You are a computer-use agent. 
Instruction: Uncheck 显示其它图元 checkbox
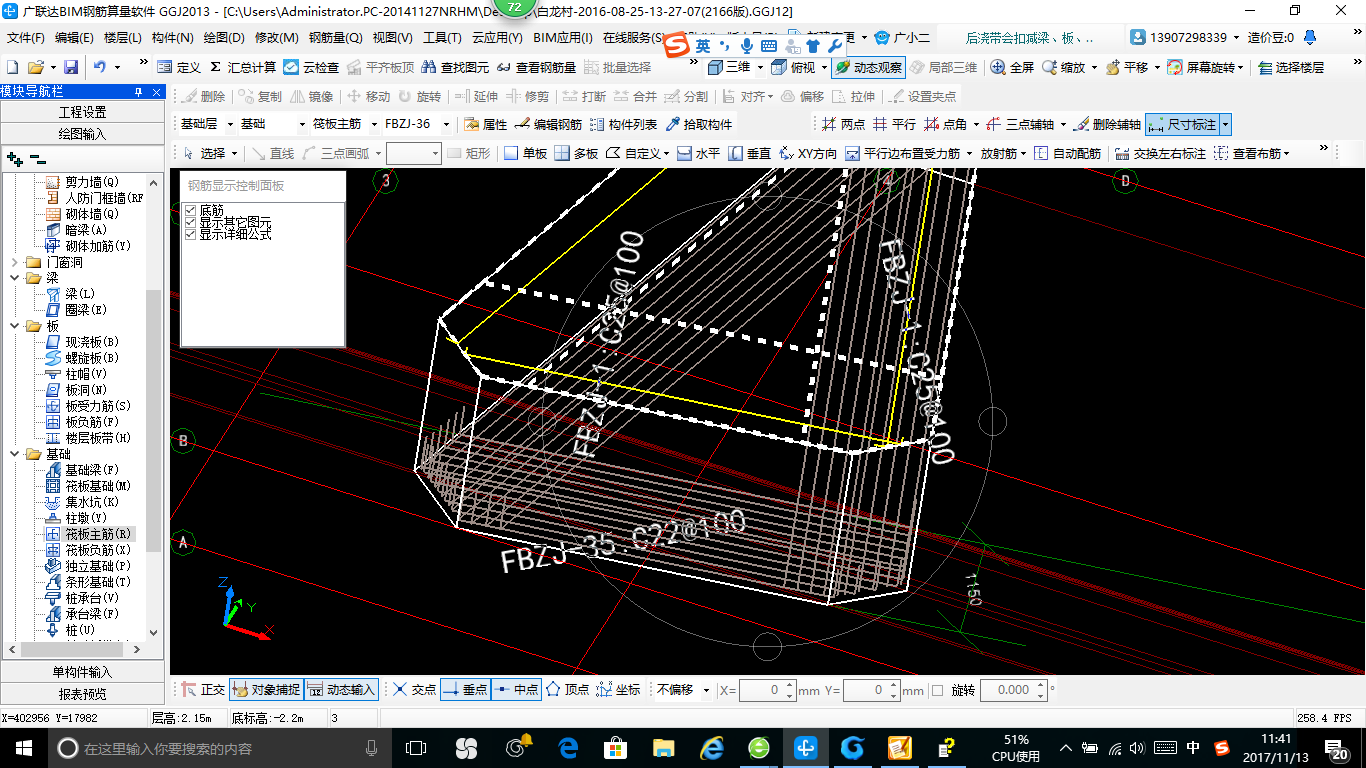coord(191,222)
